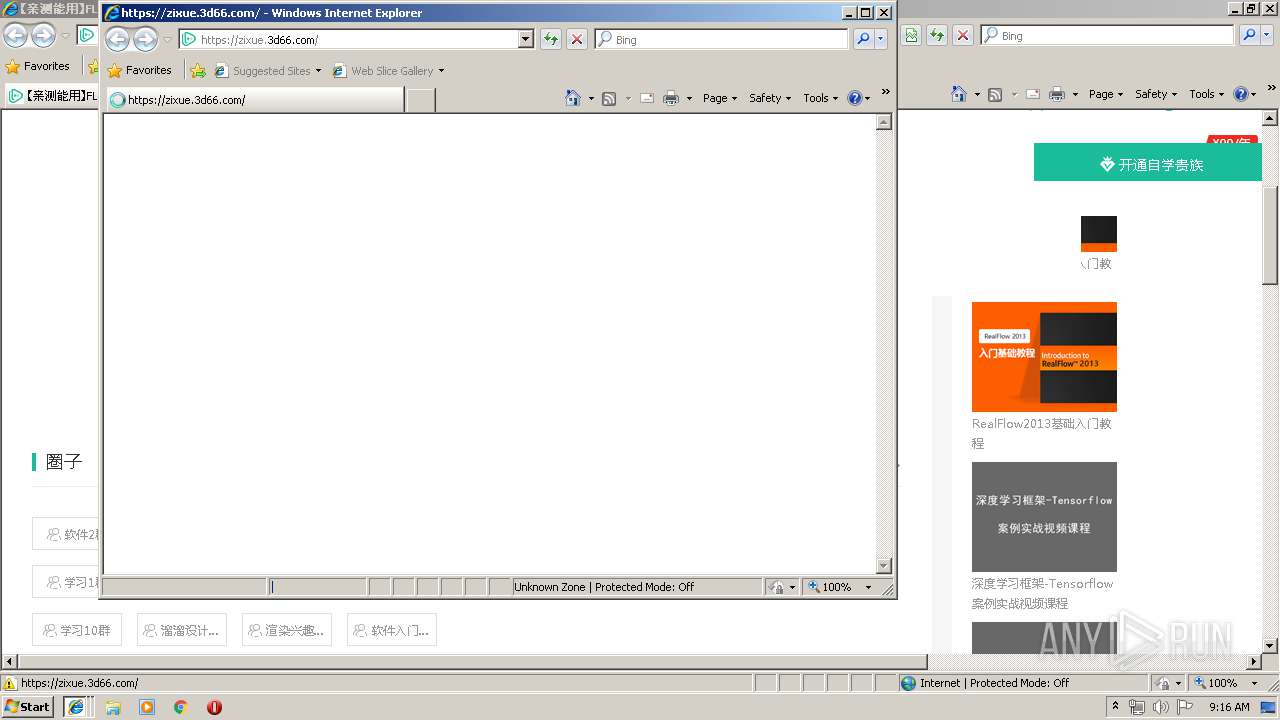Open Page menu in front IE window
Screen dimensions: 1280x720
pos(720,98)
